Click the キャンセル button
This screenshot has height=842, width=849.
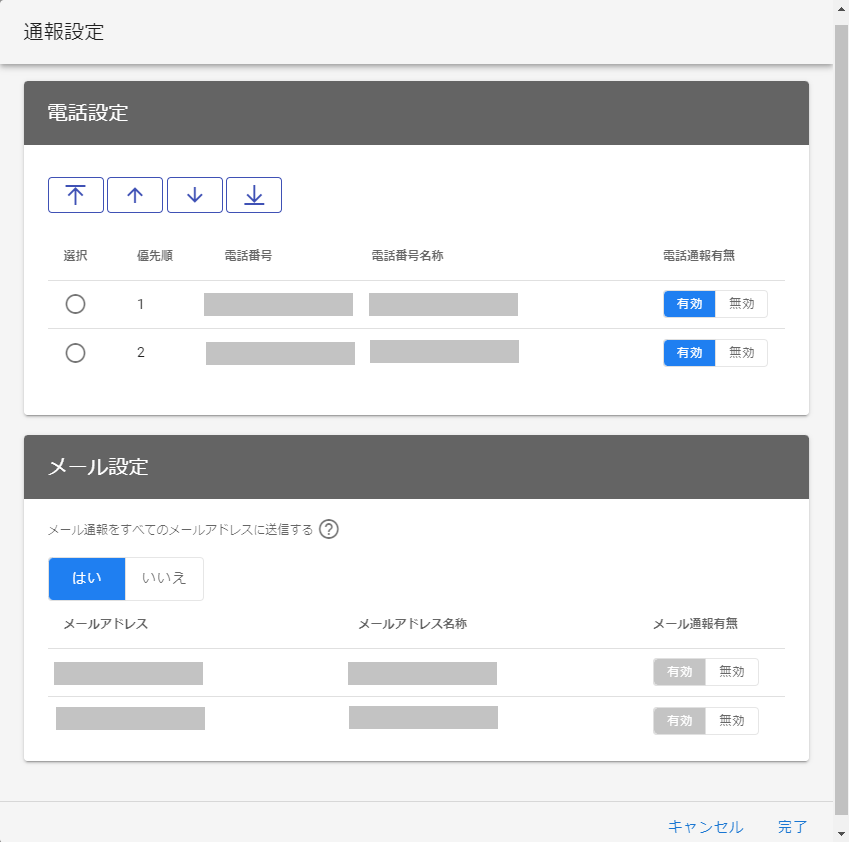pyautogui.click(x=705, y=827)
